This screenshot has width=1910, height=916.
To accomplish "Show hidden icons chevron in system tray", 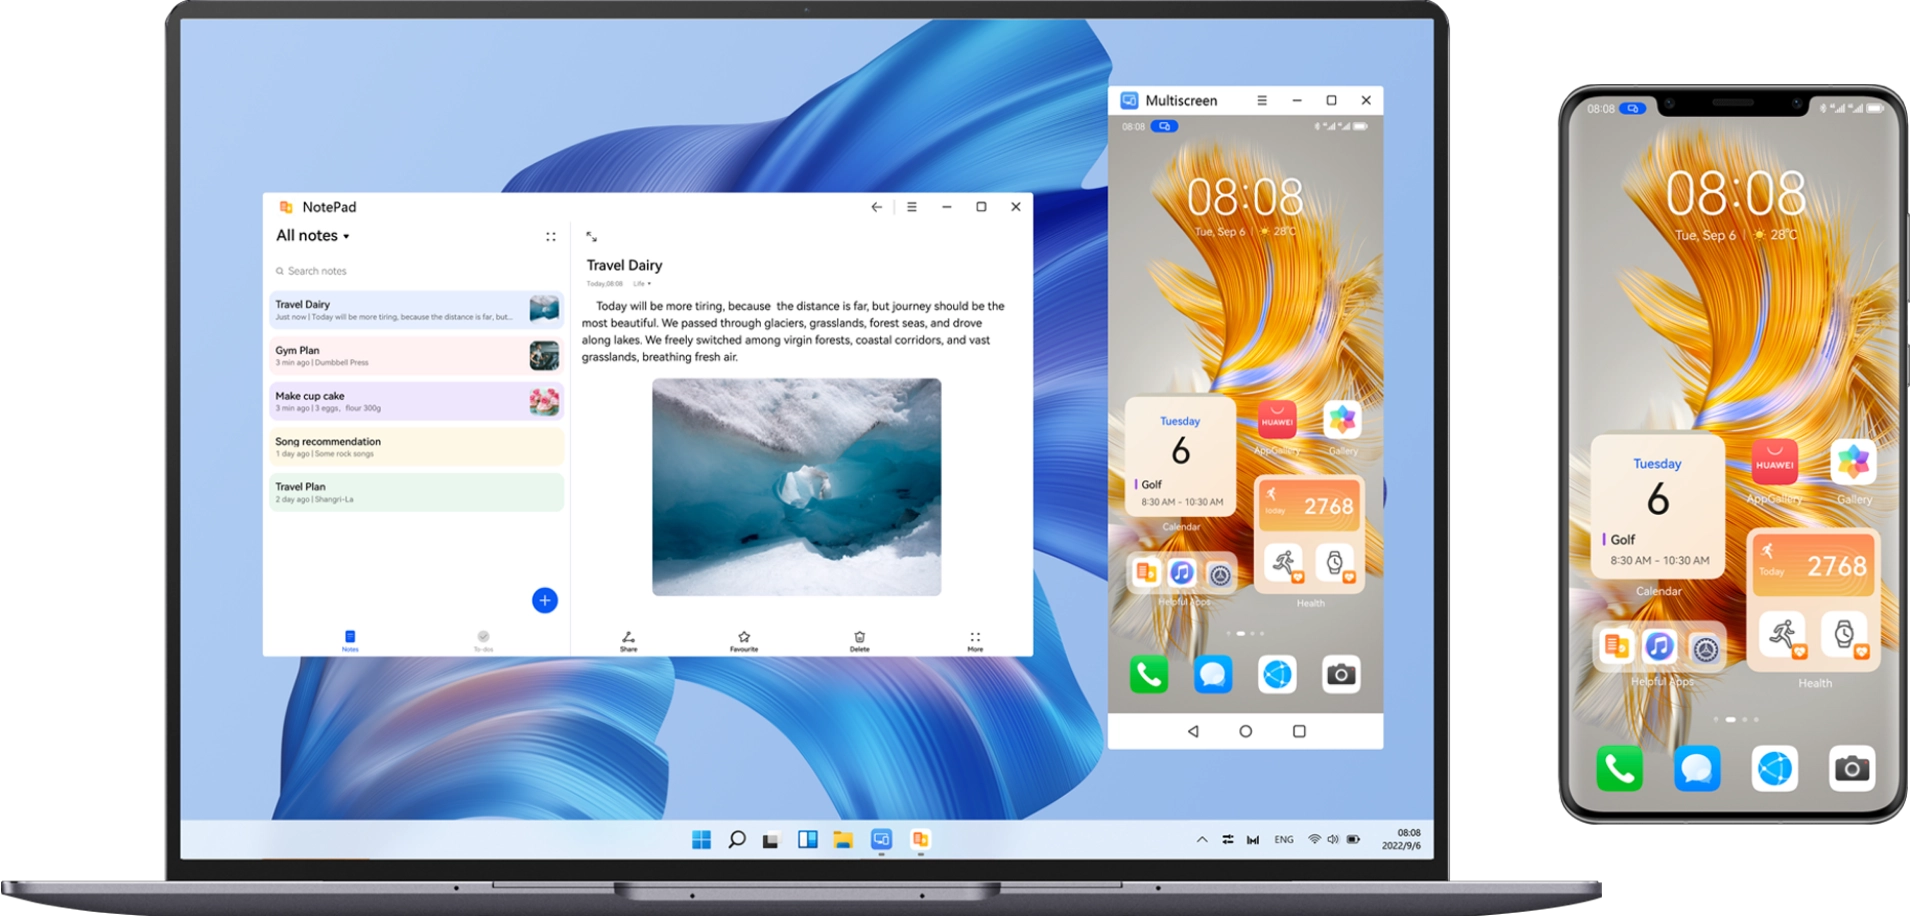I will [x=1201, y=840].
